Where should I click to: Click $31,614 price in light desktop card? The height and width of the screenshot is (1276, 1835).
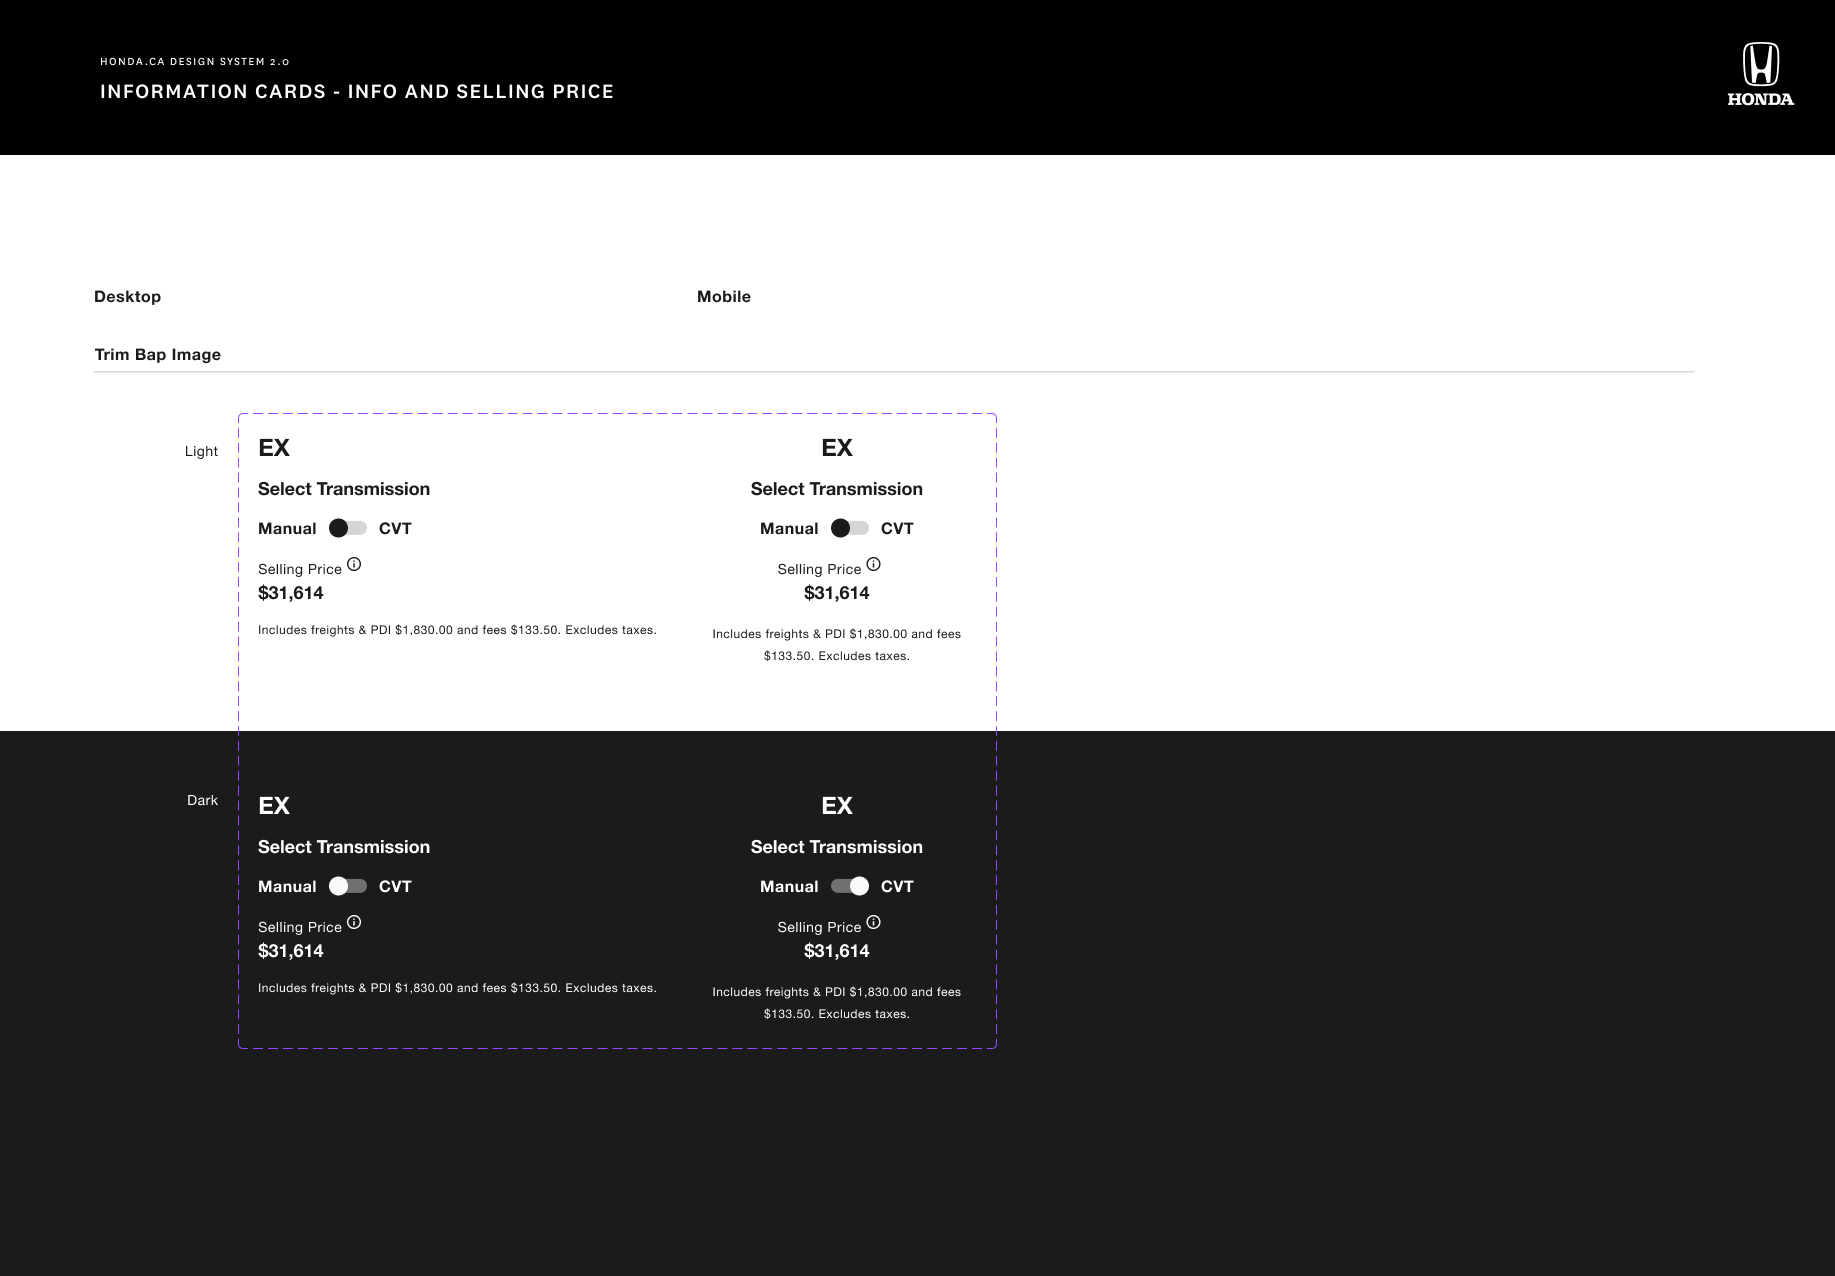(x=291, y=593)
